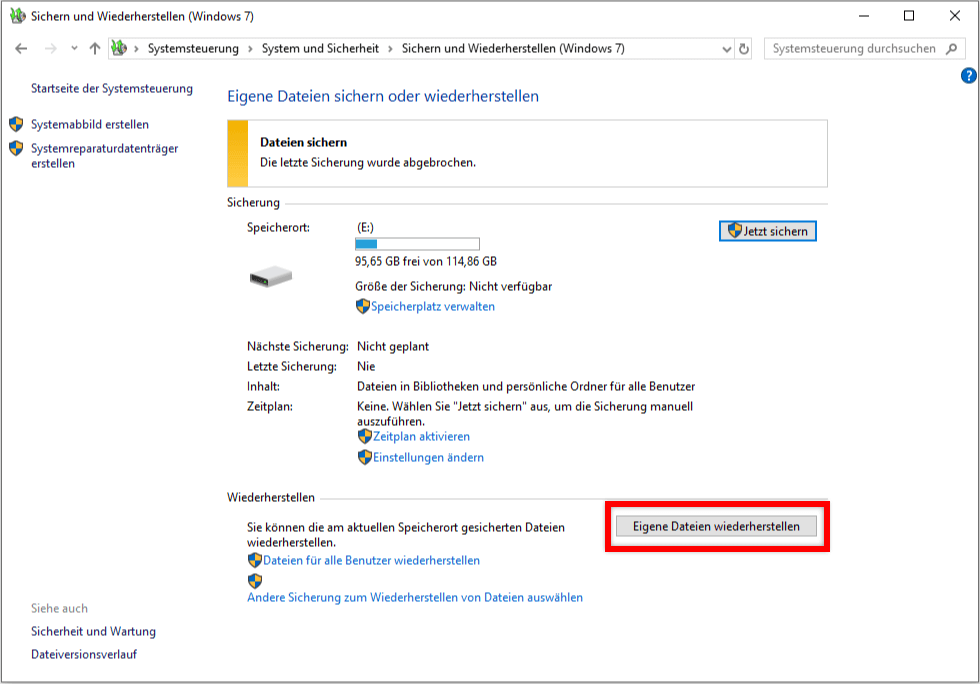Select Systemsteuerung in the breadcrumb

click(193, 49)
